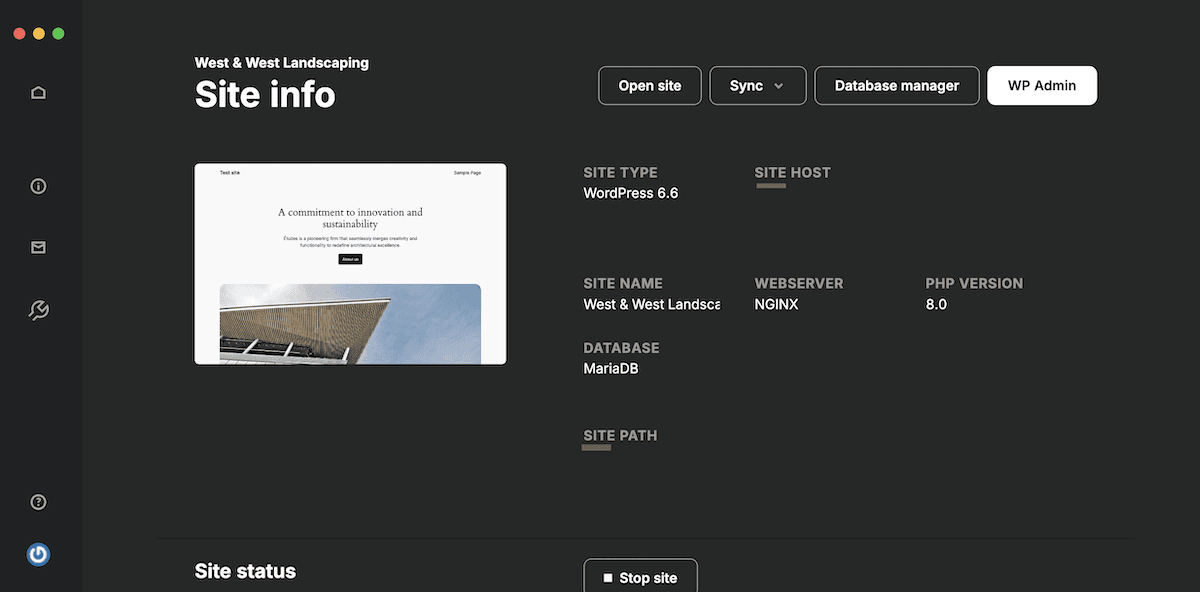
Task: Click the Site info heading
Action: tap(265, 95)
